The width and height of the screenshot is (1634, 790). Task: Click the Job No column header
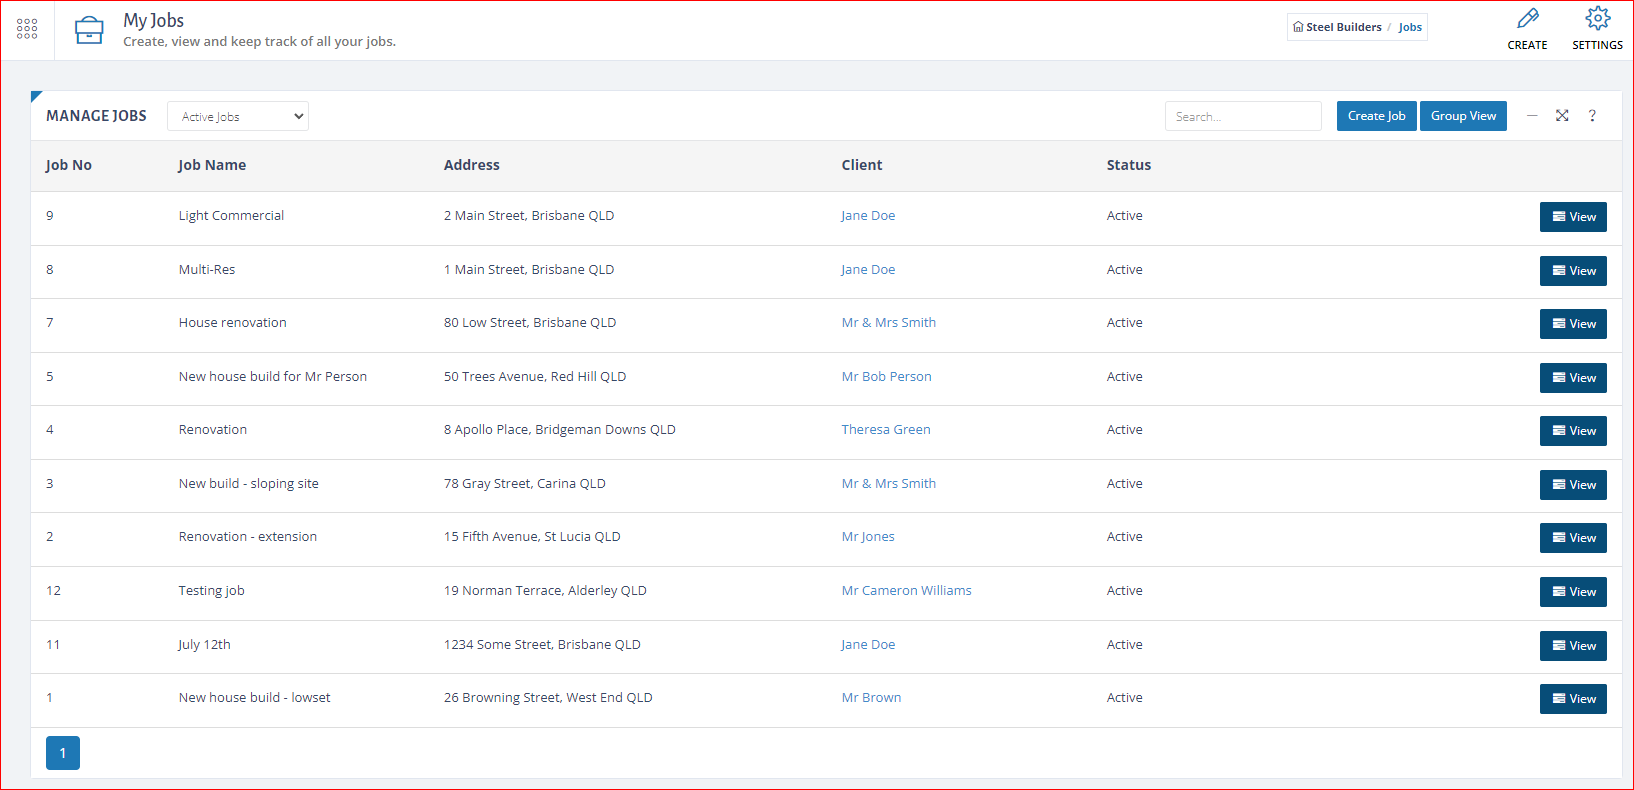pyautogui.click(x=69, y=165)
